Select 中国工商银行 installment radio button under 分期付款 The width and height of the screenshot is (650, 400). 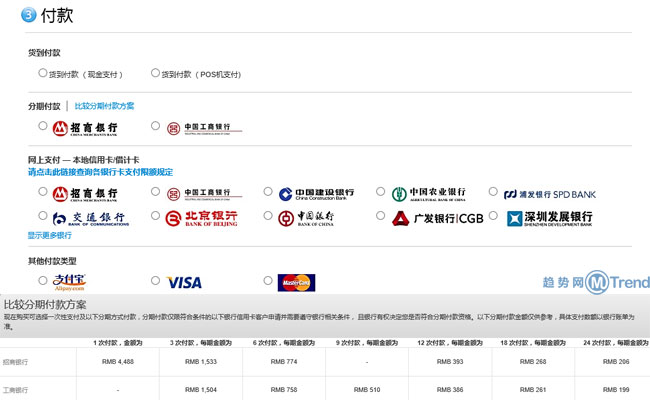pos(155,126)
